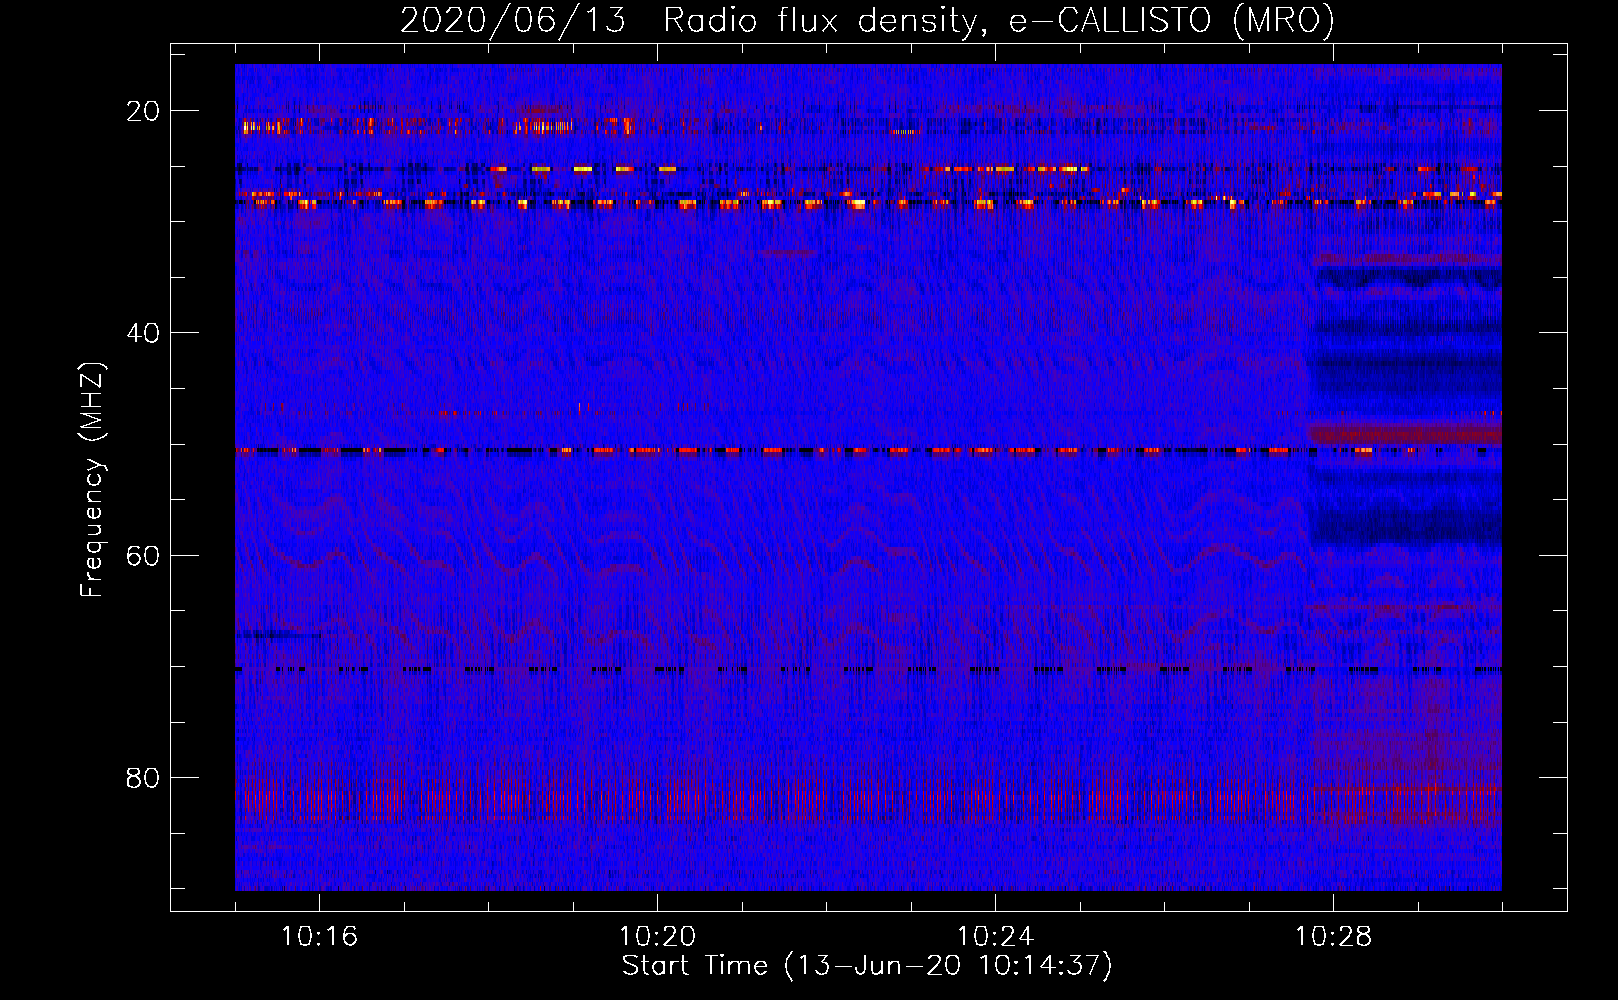Select the 10:24 time tick label
This screenshot has height=1000, width=1618.
click(995, 937)
